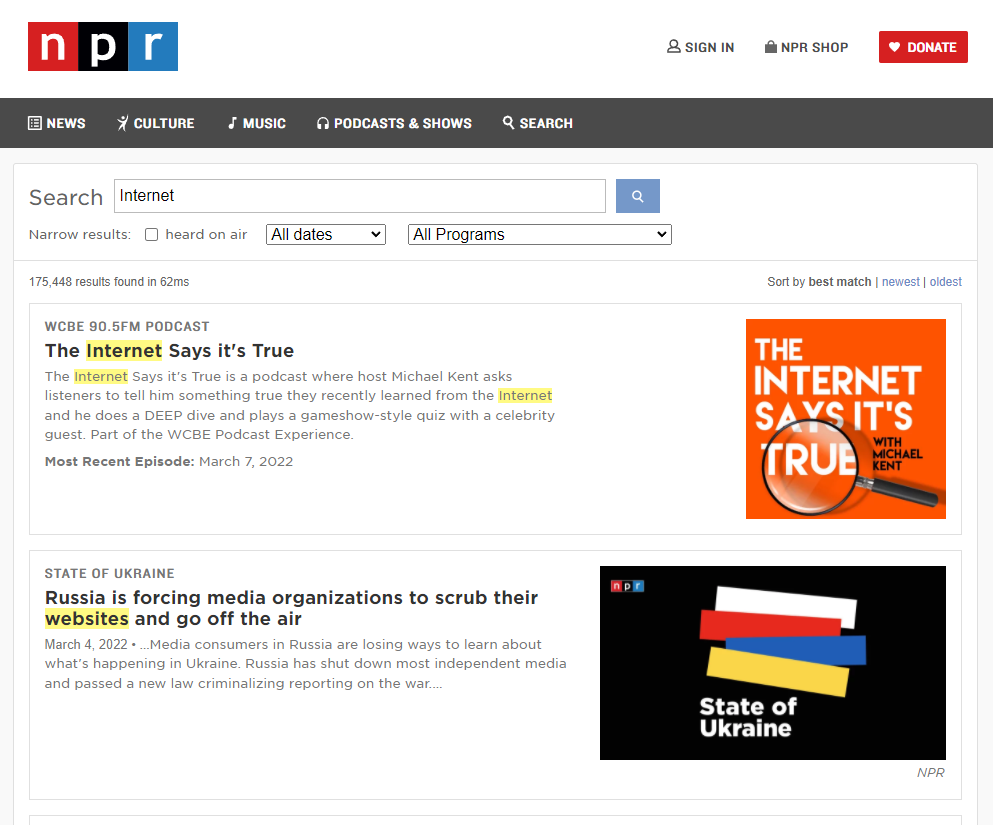Viewport: 993px width, 825px height.
Task: Toggle the 'heard on air' checkbox
Action: (151, 235)
